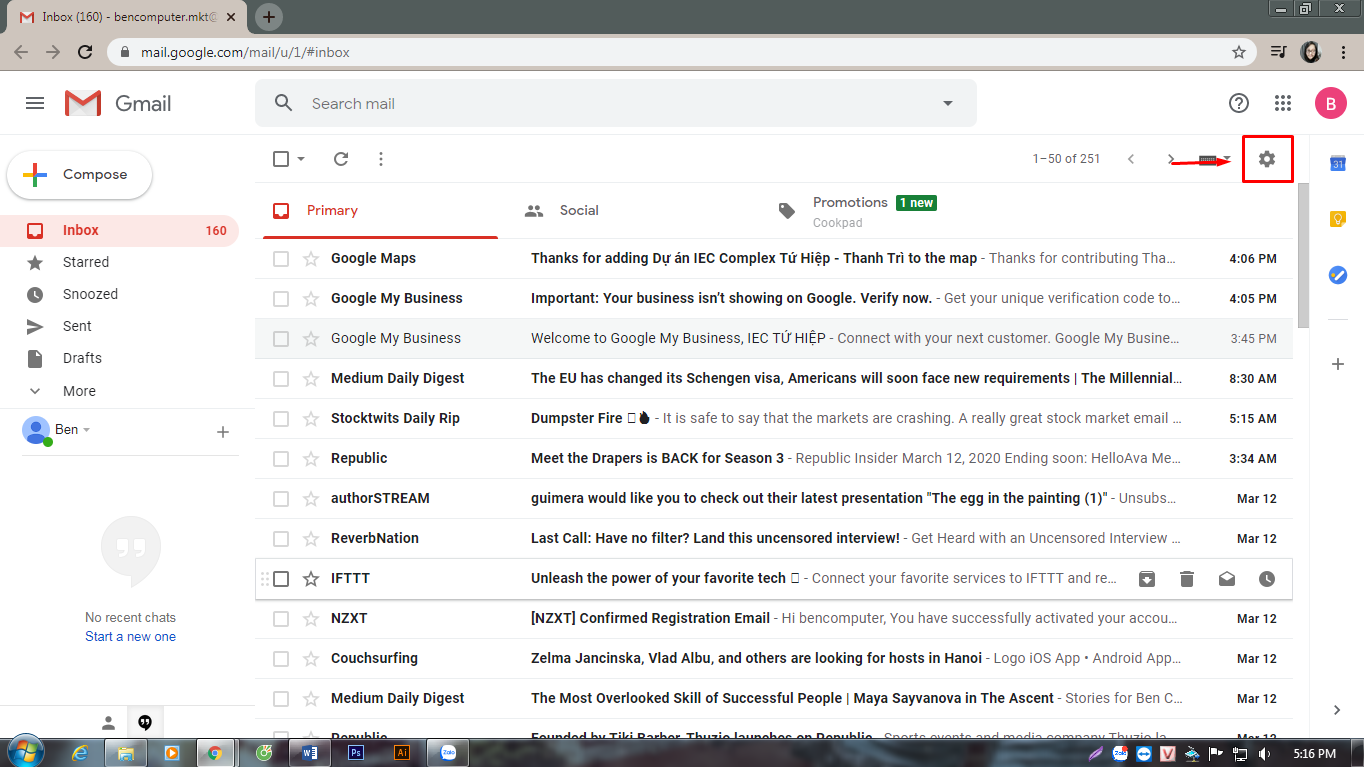Select the IFTTT email checkbox

point(281,578)
